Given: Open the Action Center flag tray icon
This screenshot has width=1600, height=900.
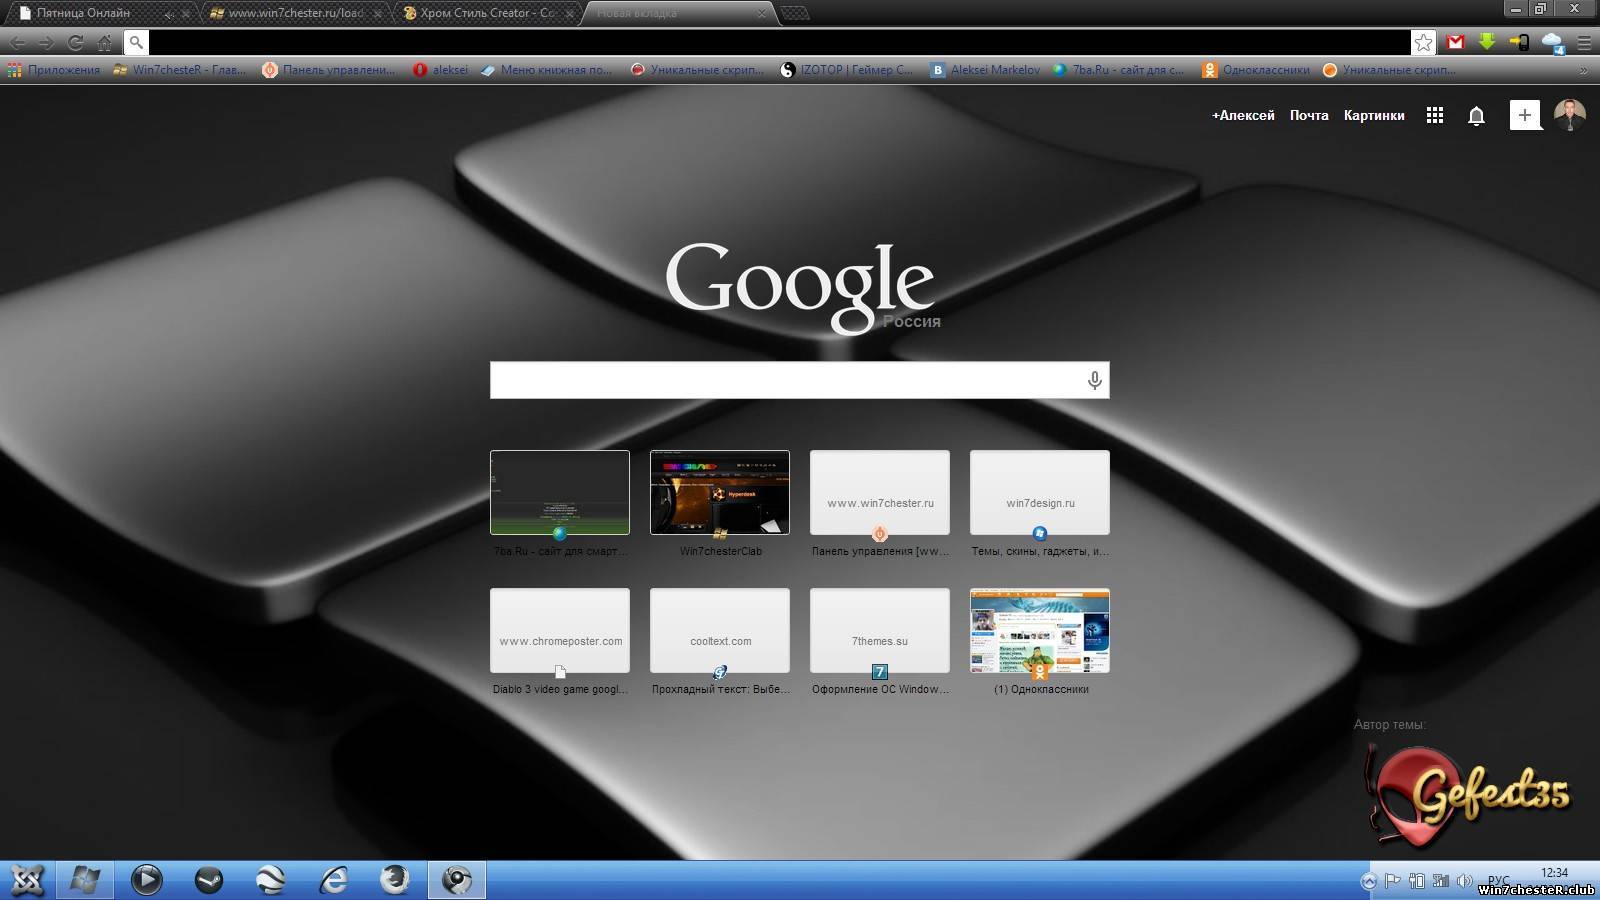Looking at the screenshot, I should tap(1392, 881).
